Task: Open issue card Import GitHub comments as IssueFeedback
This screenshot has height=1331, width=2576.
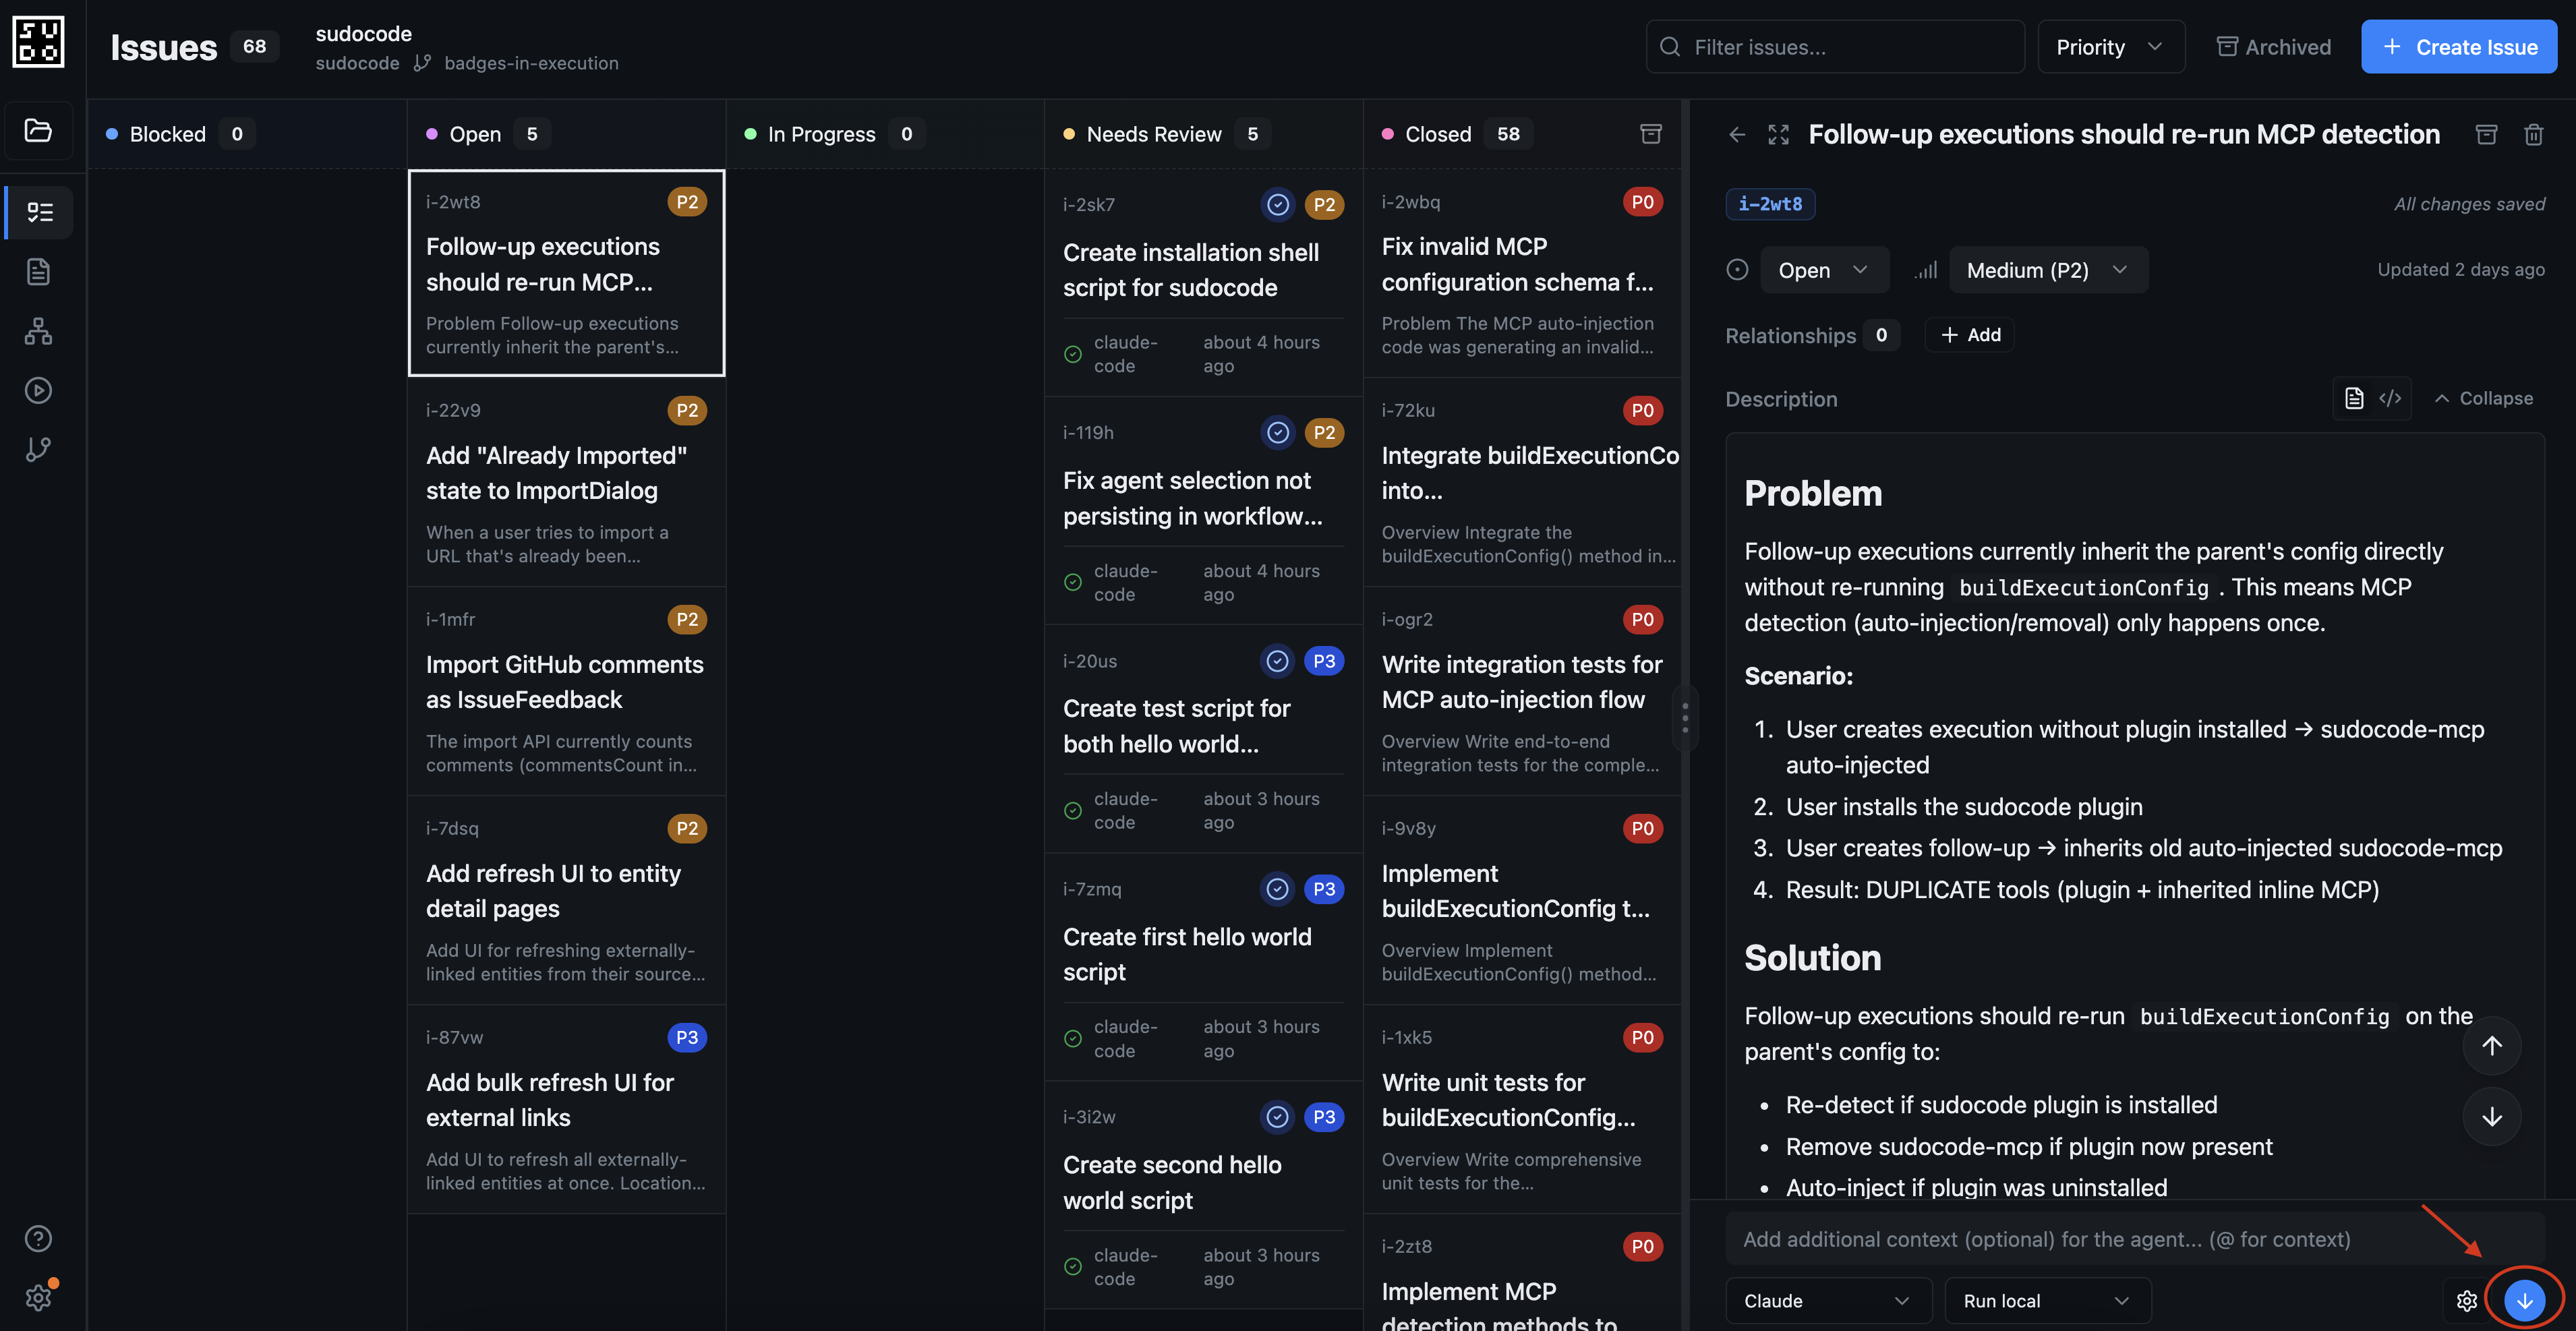Action: click(x=565, y=682)
